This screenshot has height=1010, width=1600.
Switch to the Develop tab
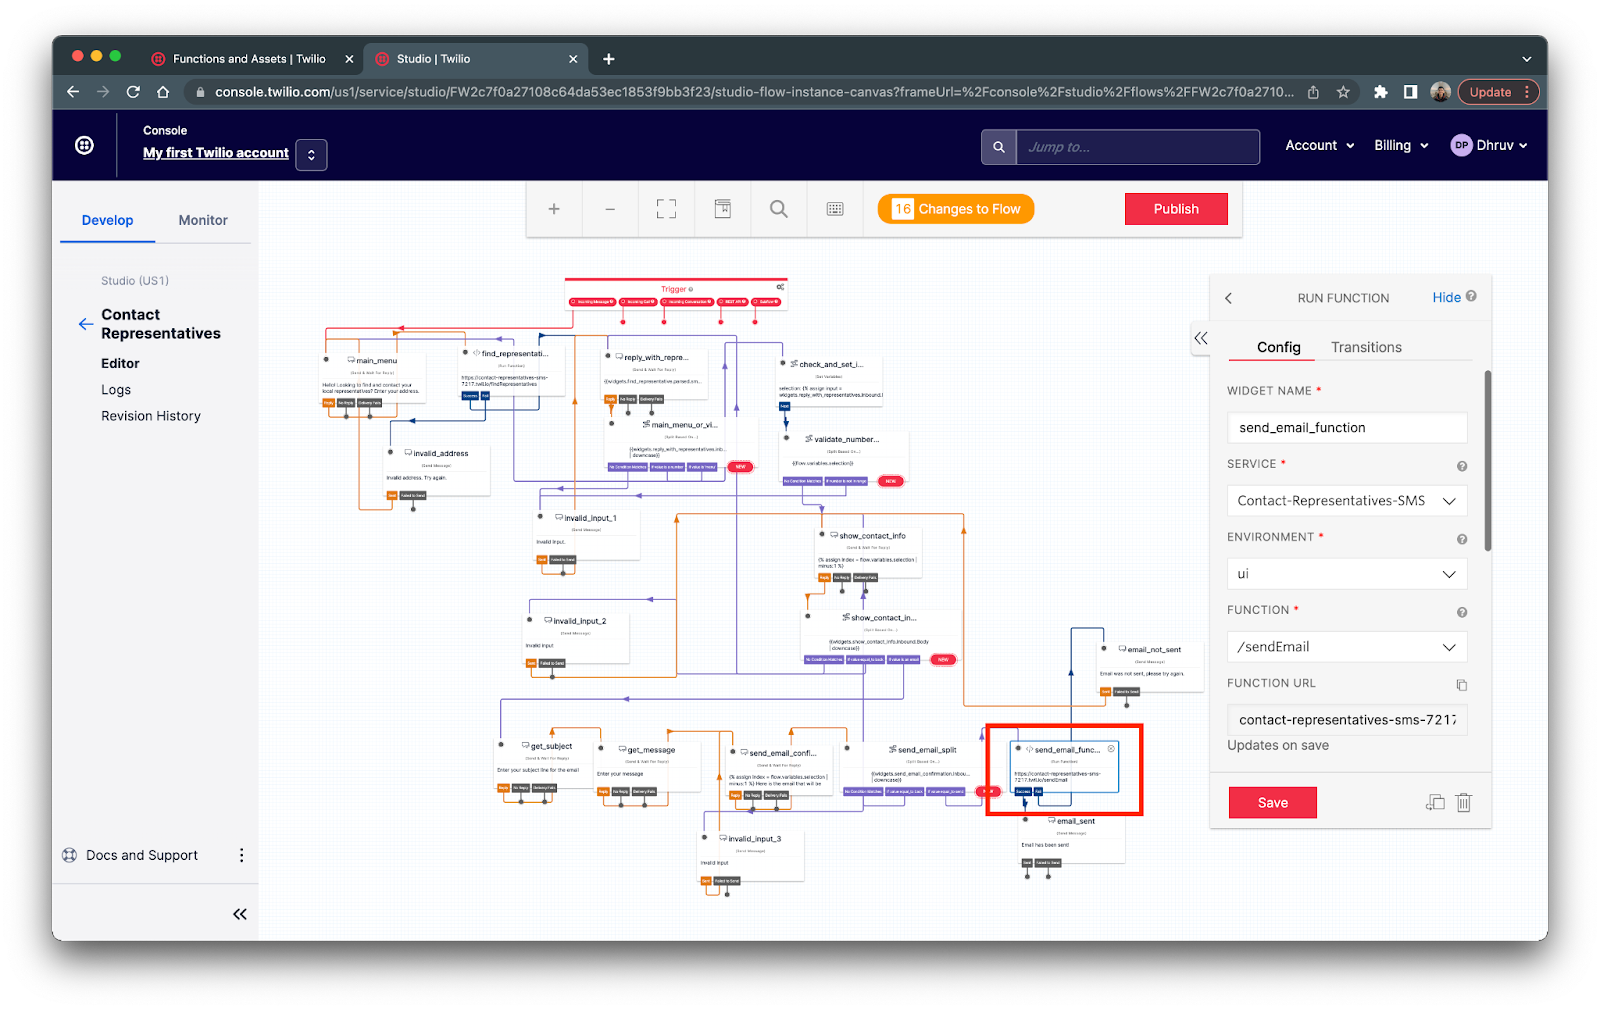pos(107,220)
